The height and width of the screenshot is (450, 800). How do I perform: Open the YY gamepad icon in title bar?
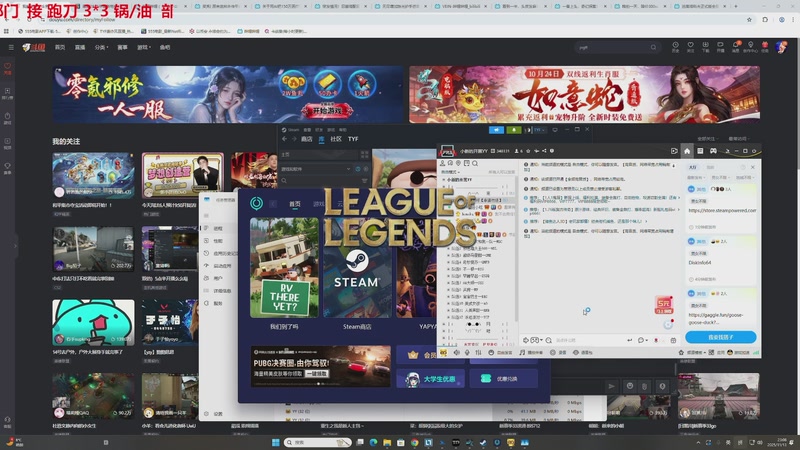(713, 151)
